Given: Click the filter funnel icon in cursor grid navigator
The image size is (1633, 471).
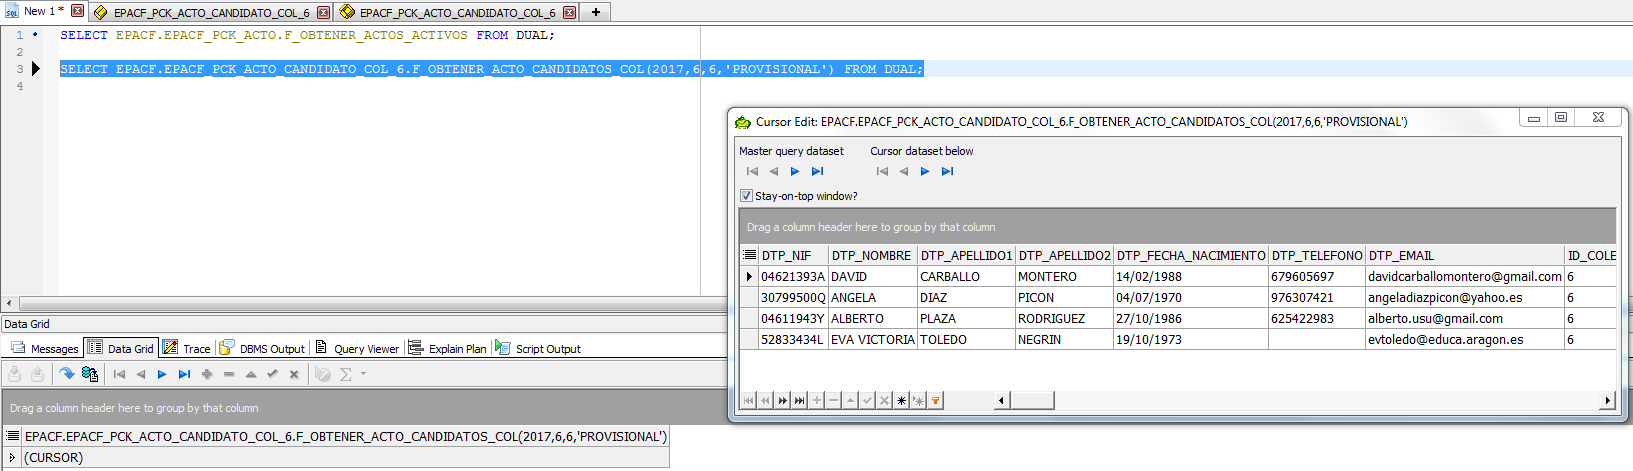Looking at the screenshot, I should [935, 401].
